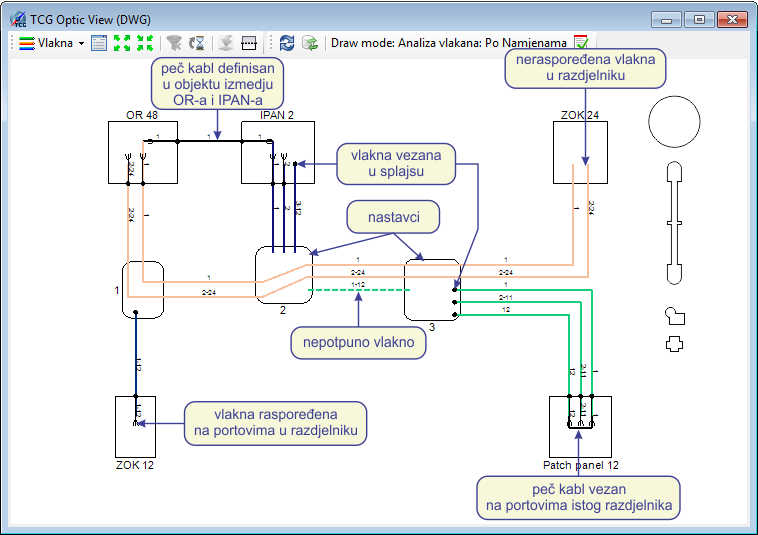Open the list view icon in toolbar

pyautogui.click(x=99, y=43)
